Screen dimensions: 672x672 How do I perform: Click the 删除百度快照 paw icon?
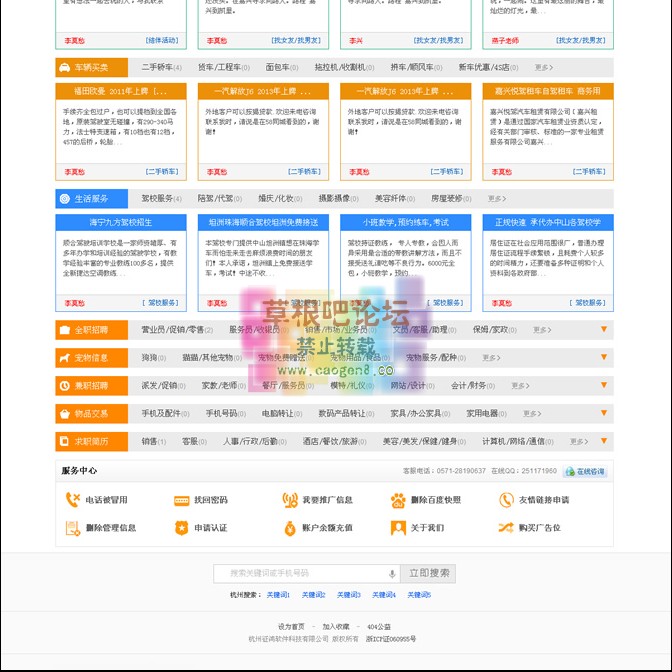[398, 500]
